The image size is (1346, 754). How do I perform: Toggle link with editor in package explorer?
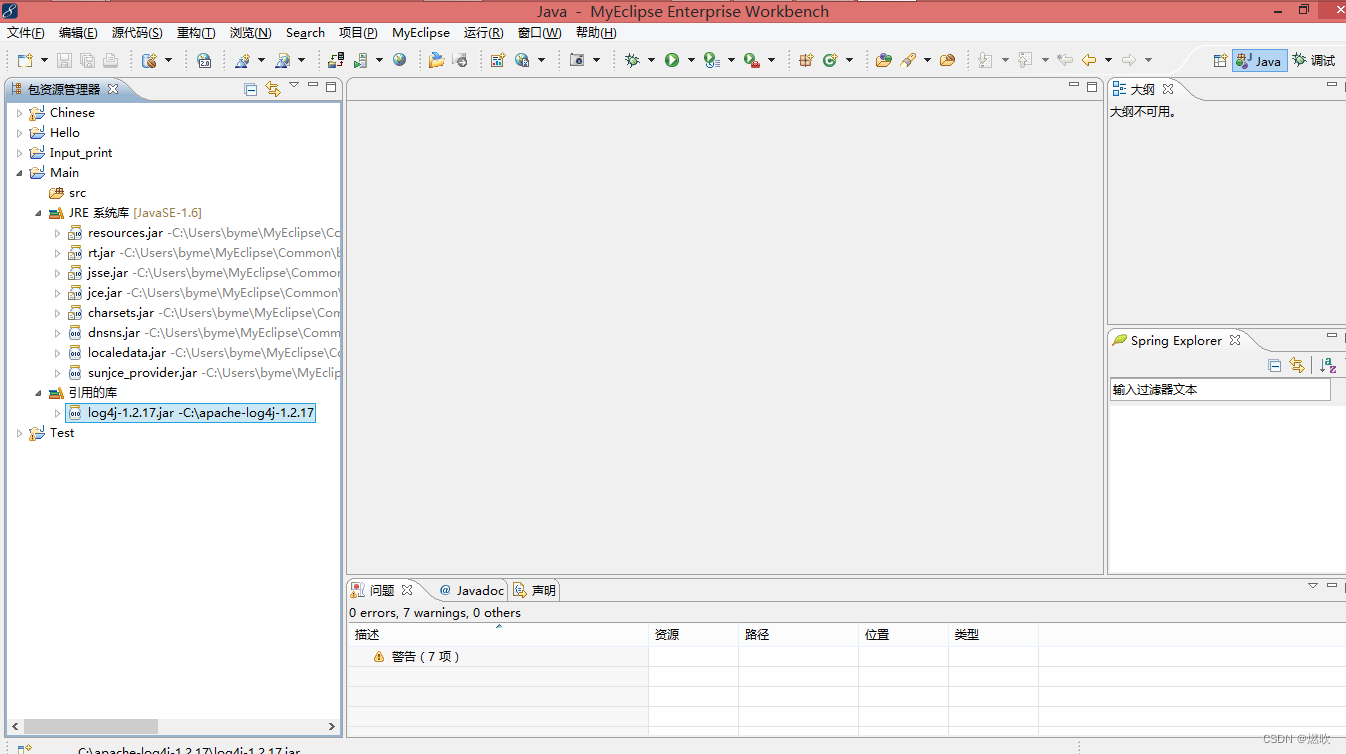click(273, 89)
